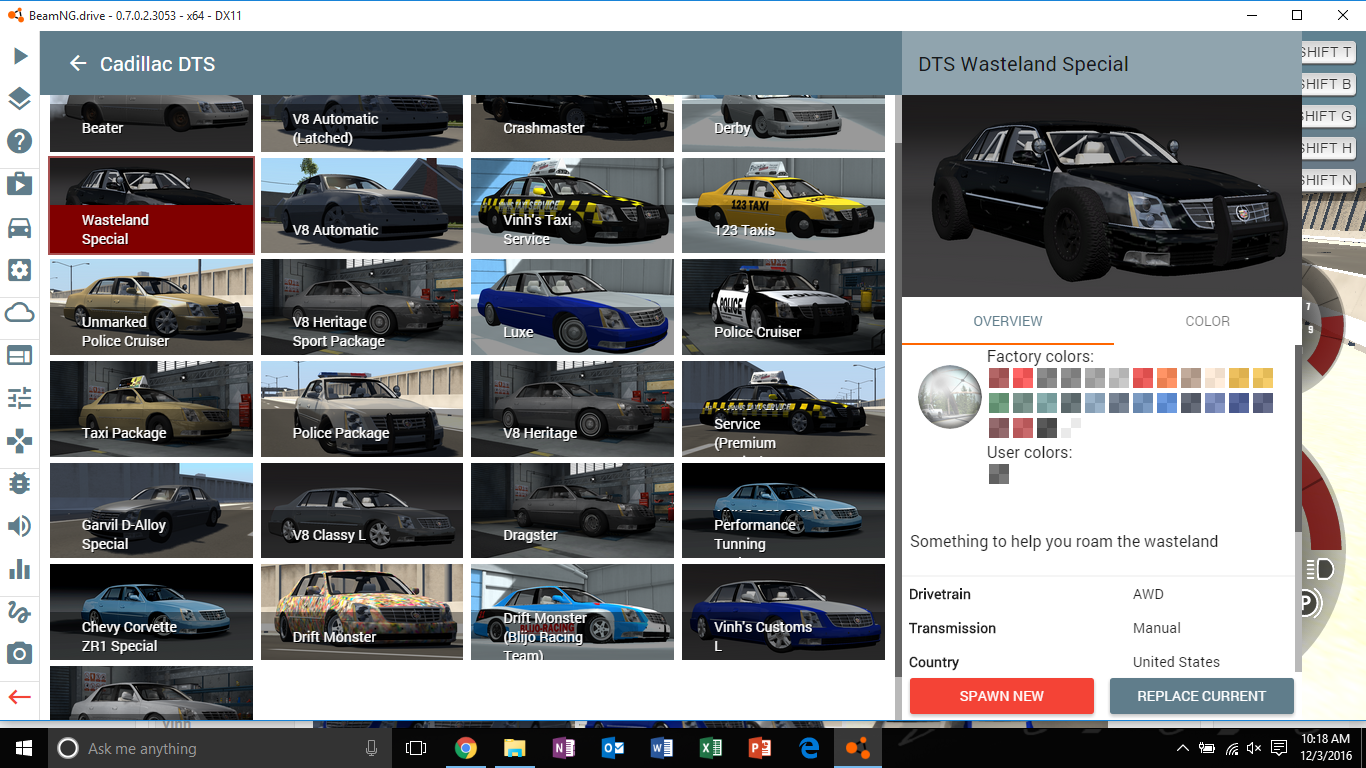Pick the white factory color swatch
The height and width of the screenshot is (768, 1366).
pos(1071,428)
